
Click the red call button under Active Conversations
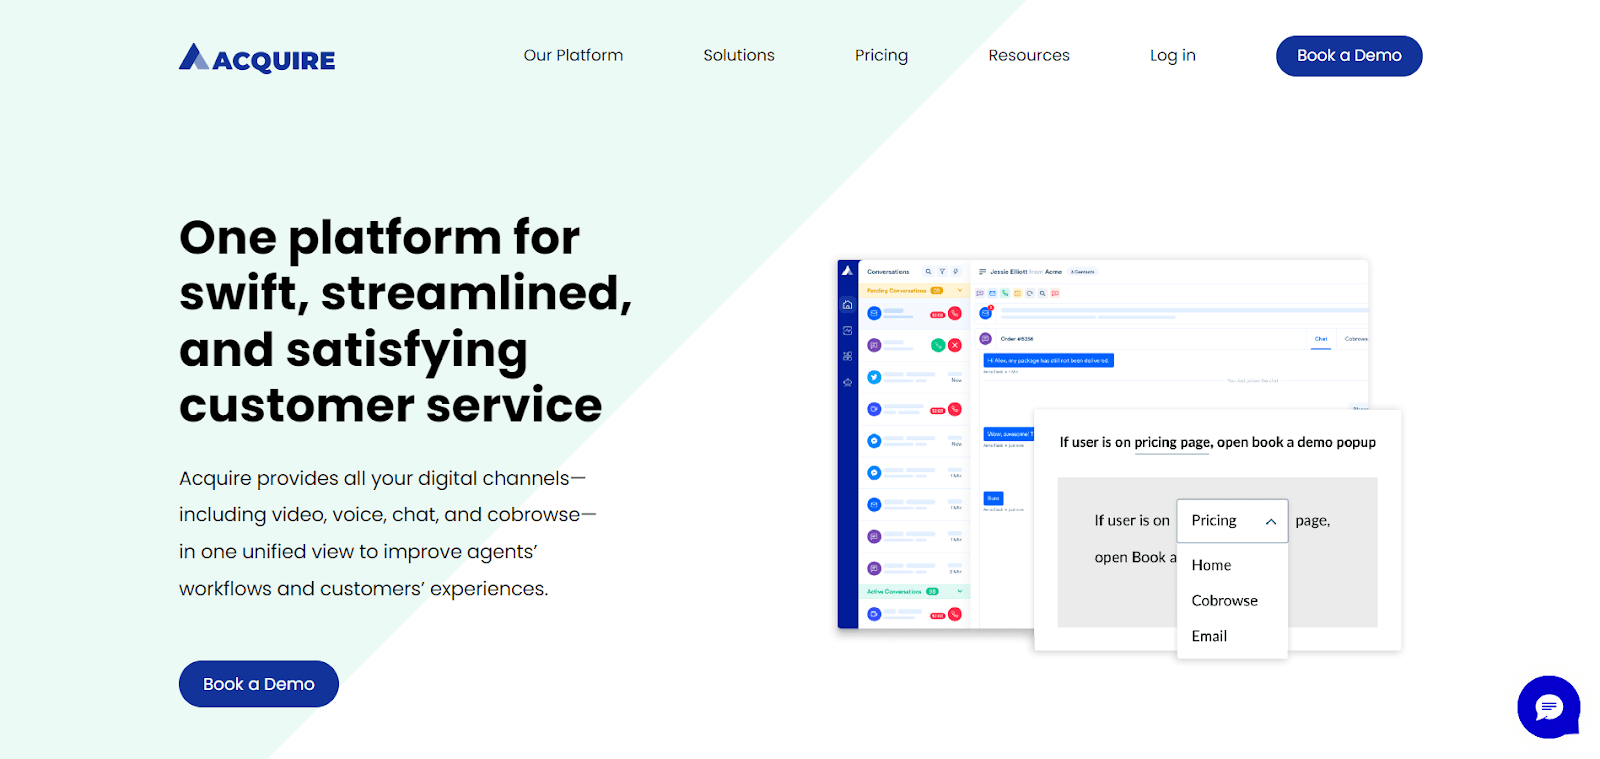click(x=955, y=614)
